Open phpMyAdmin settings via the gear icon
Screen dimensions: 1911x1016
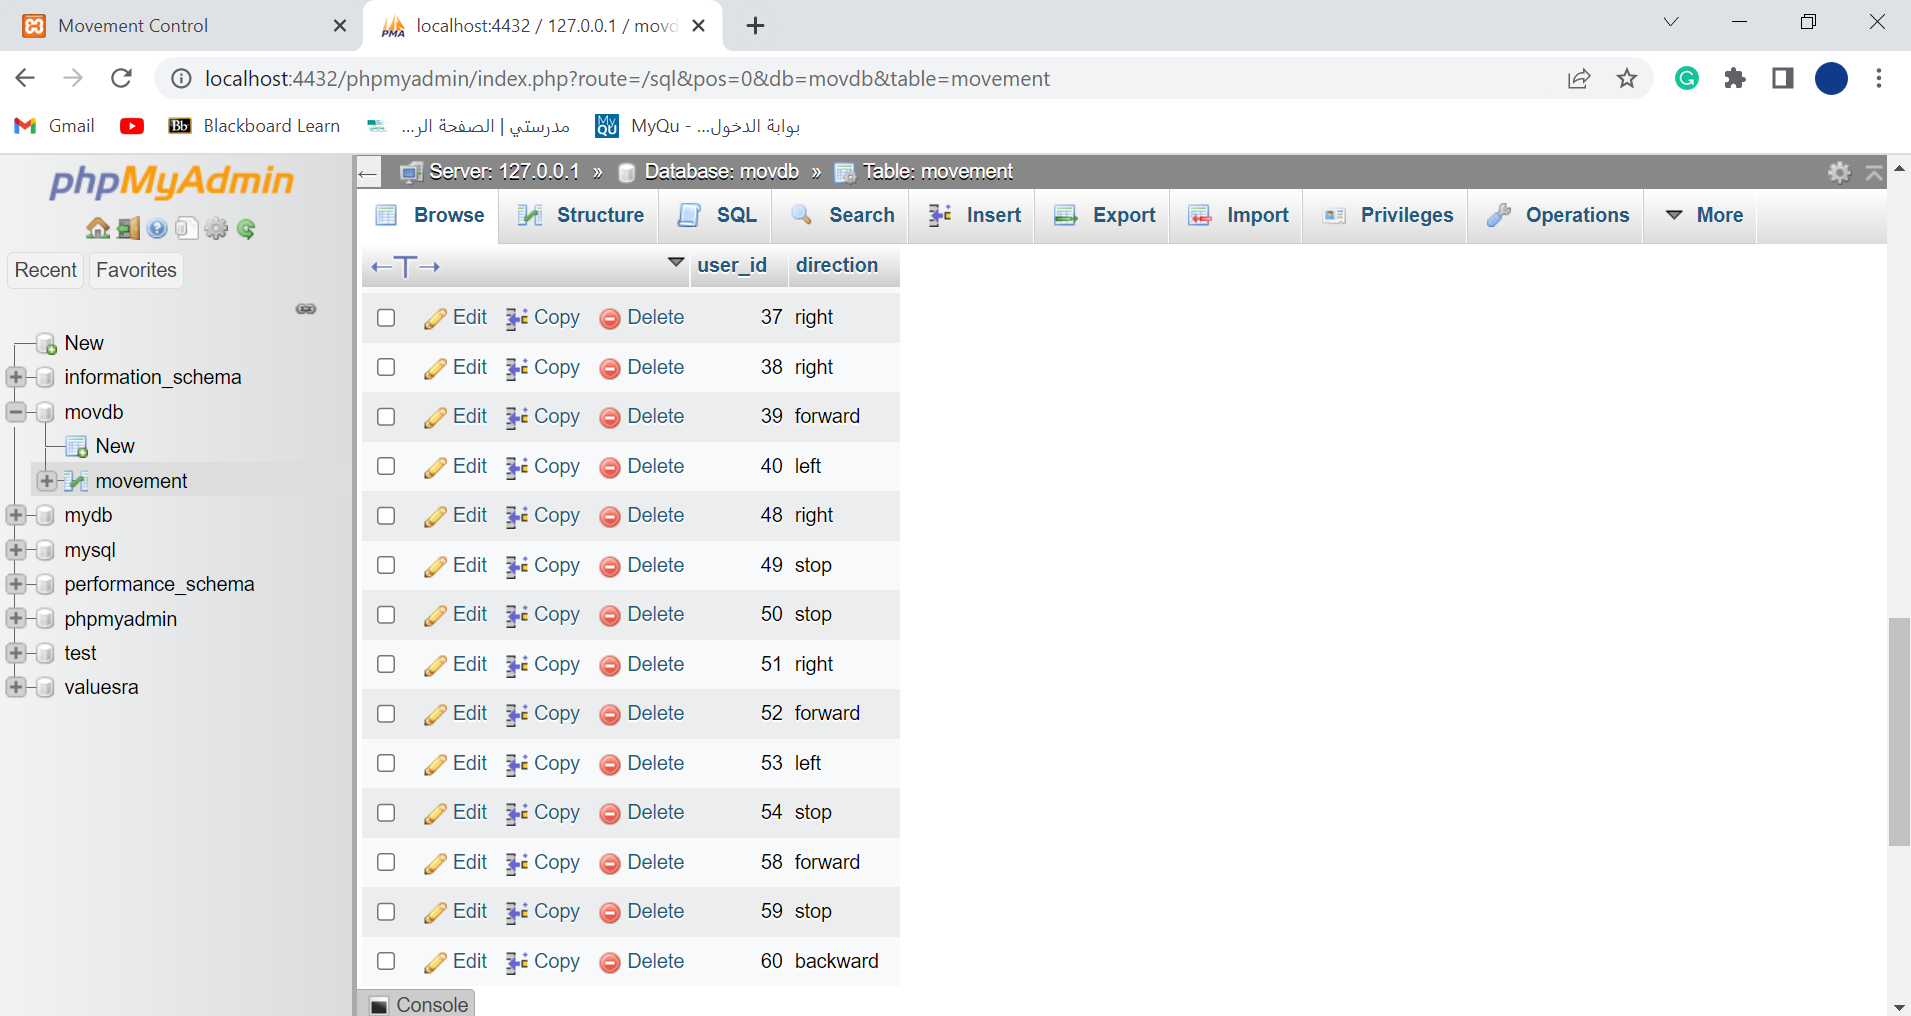click(x=217, y=228)
